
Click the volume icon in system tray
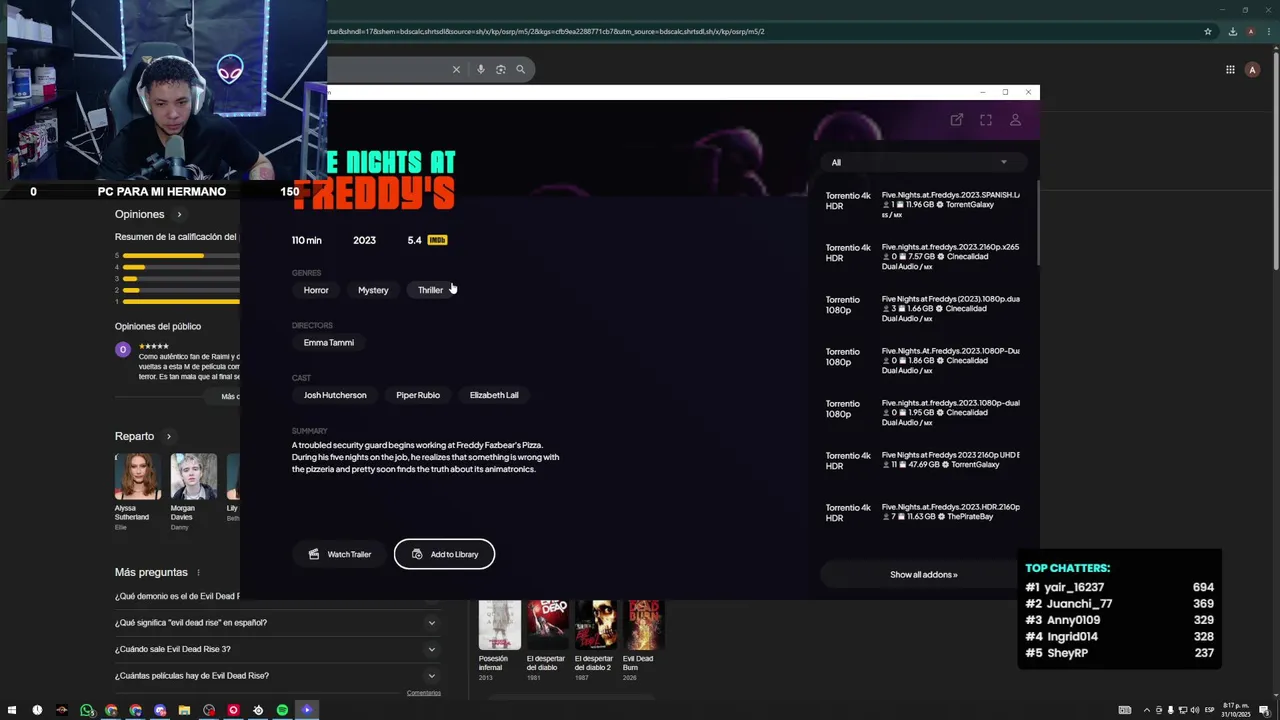click(x=1195, y=710)
